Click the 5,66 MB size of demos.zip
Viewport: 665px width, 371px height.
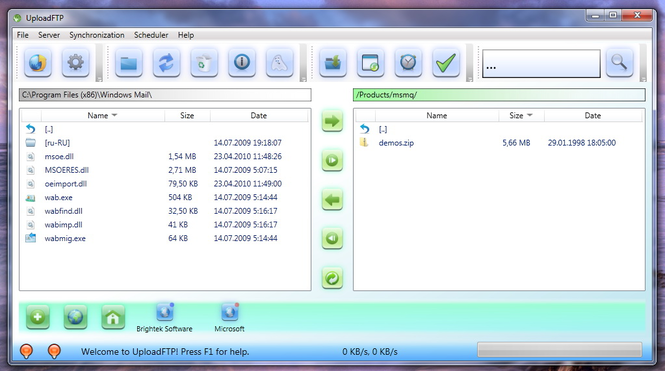click(x=516, y=143)
